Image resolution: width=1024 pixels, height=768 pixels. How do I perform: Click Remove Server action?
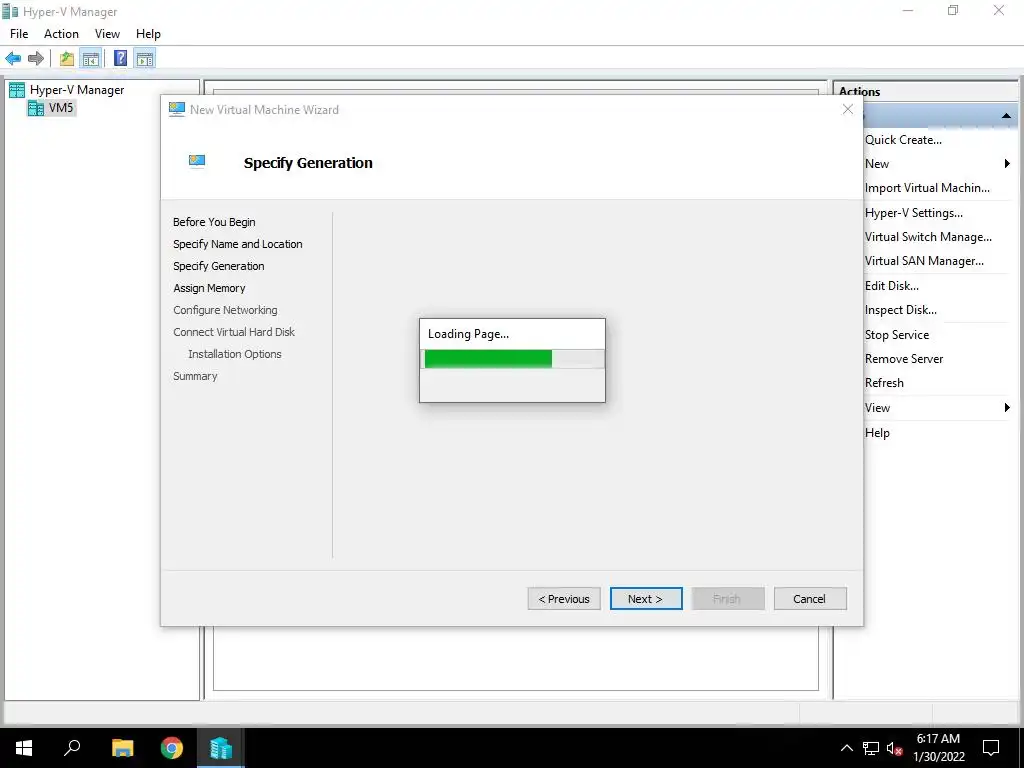(x=904, y=359)
